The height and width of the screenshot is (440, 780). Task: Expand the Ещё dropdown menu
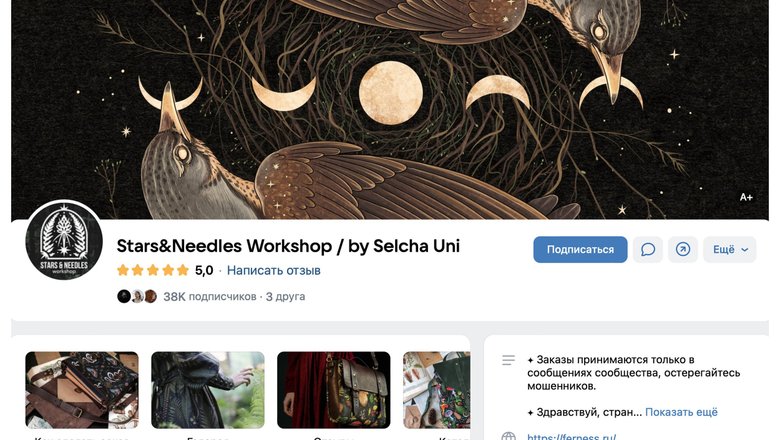[x=729, y=249]
